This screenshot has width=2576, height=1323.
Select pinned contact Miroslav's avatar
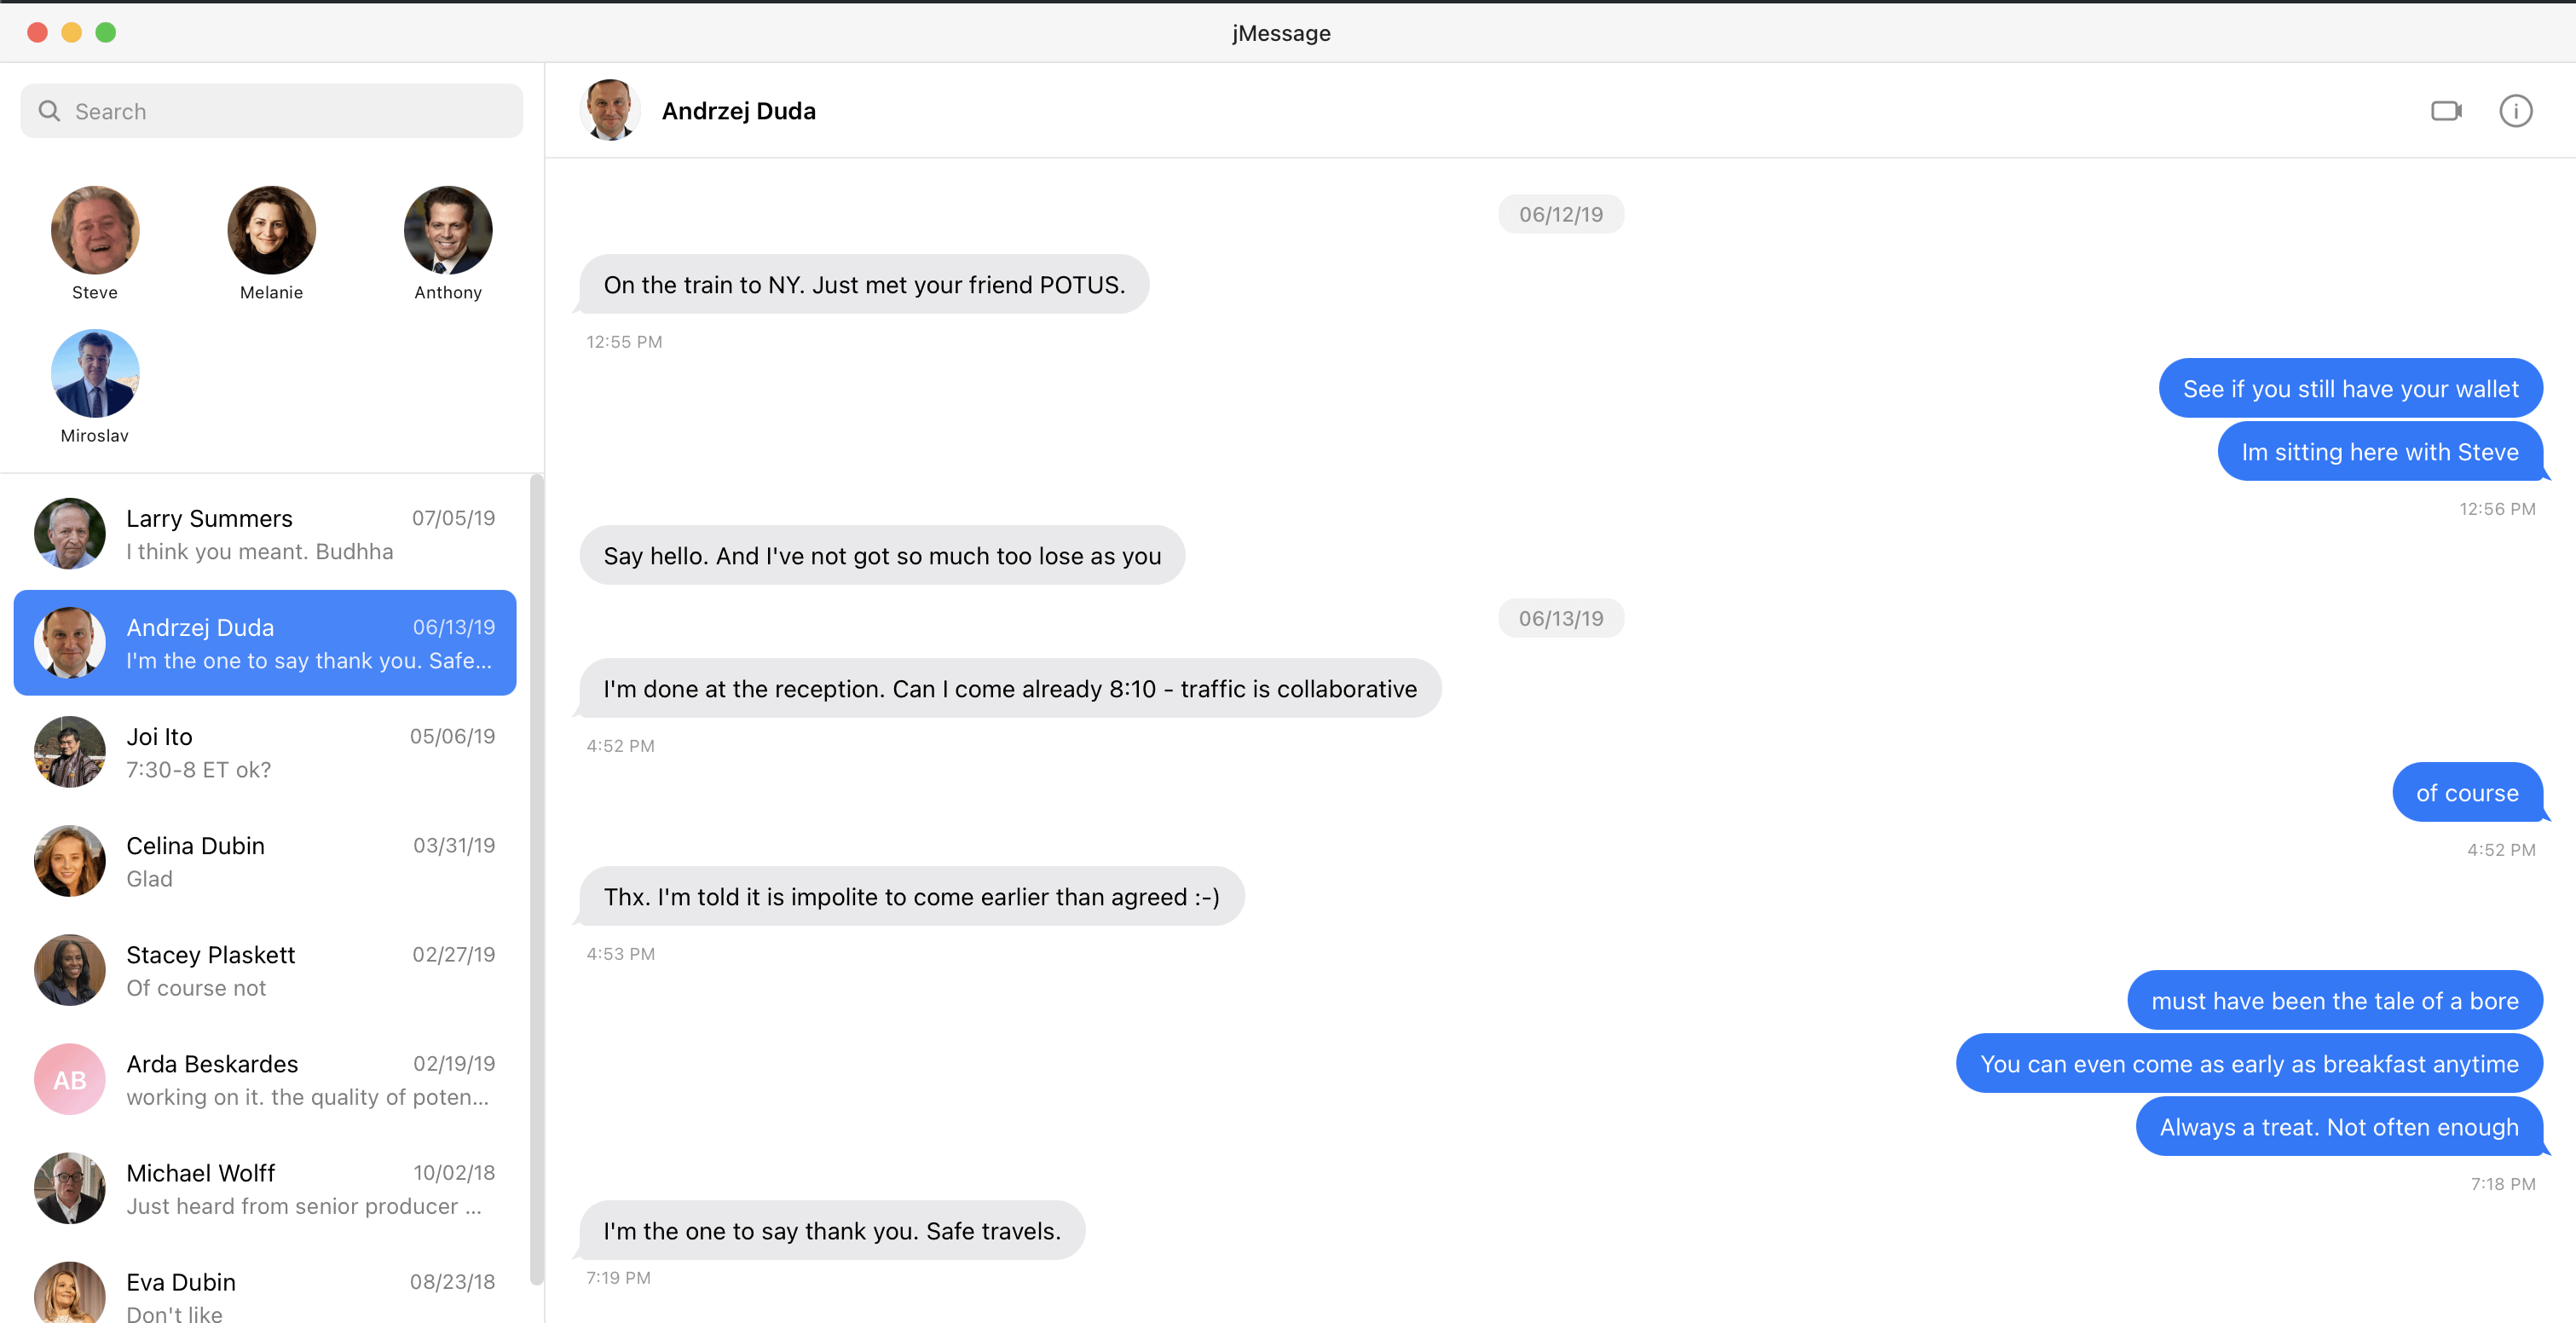(x=95, y=373)
